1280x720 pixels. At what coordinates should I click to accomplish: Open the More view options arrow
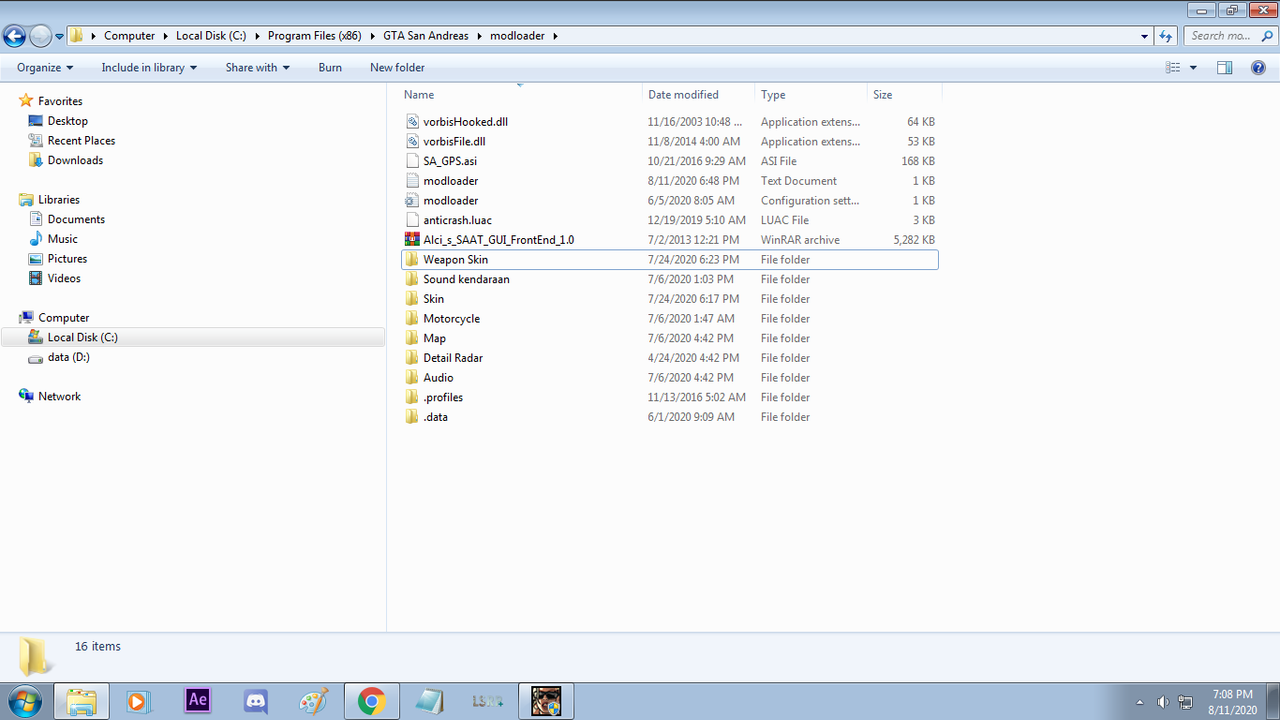click(x=1193, y=68)
